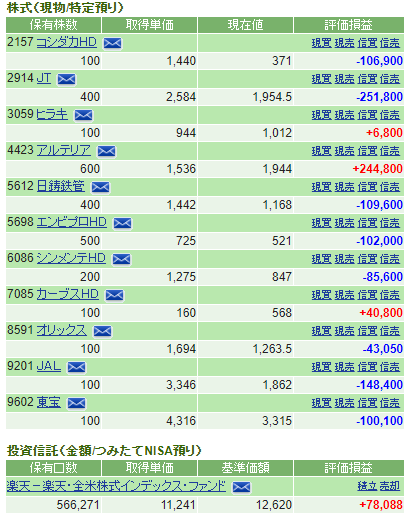The height and width of the screenshot is (525, 413).
Task: Open the mail icon next to オリックス
Action: tap(102, 331)
